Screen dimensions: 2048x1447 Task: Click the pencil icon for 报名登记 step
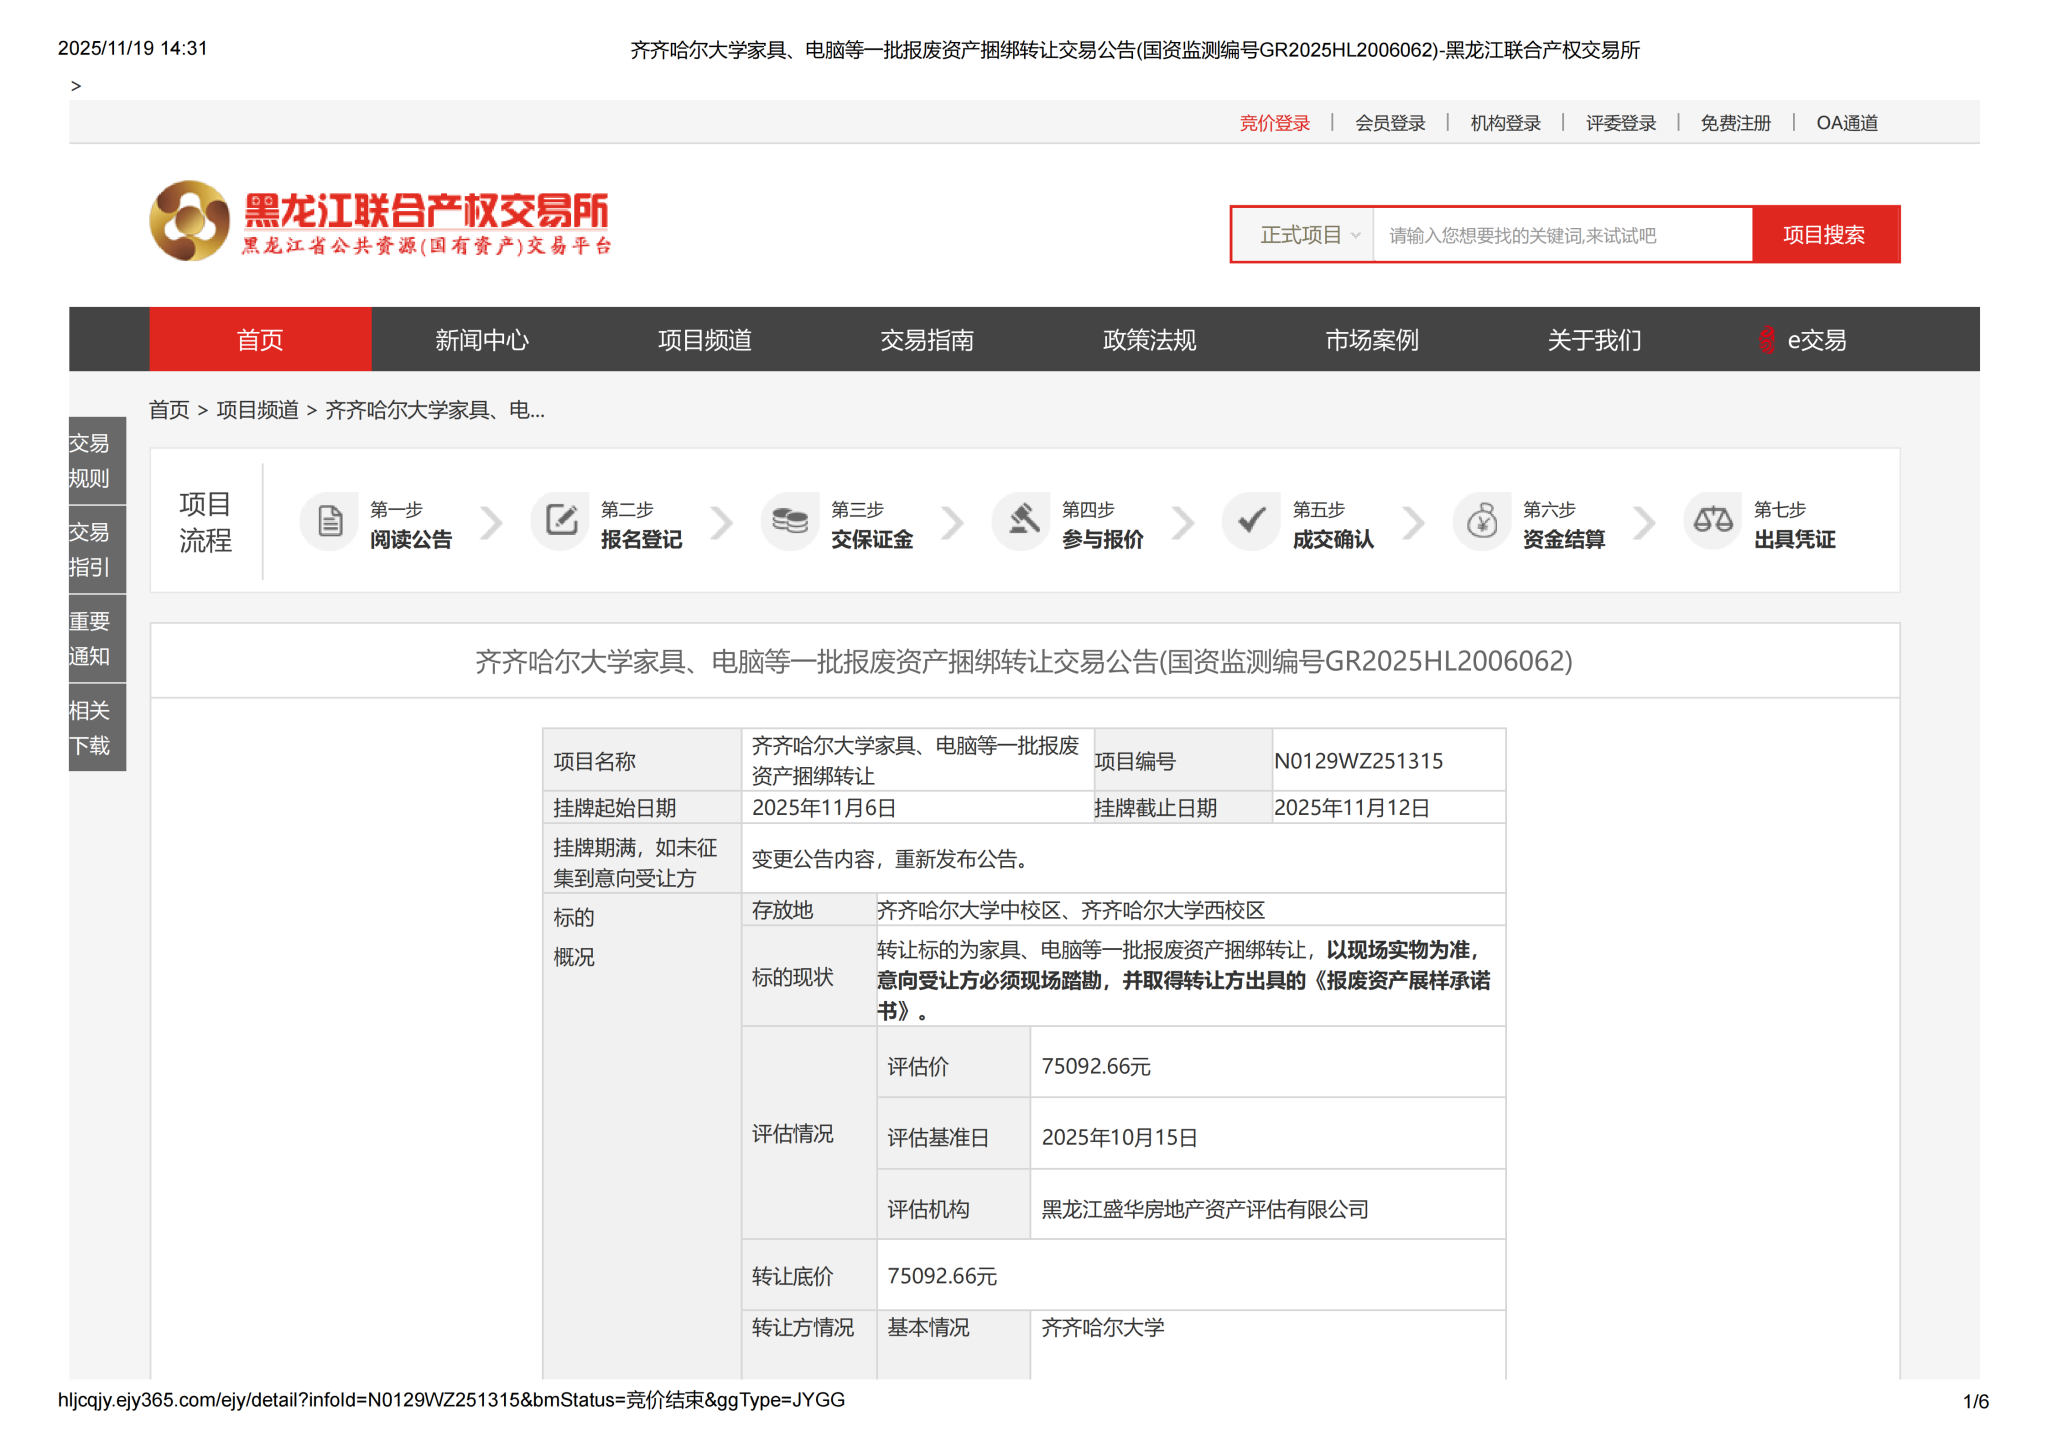(x=561, y=521)
